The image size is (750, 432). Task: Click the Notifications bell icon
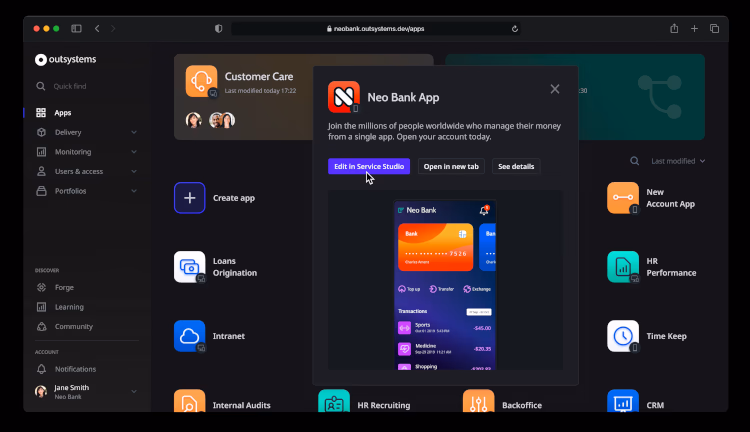(x=41, y=369)
